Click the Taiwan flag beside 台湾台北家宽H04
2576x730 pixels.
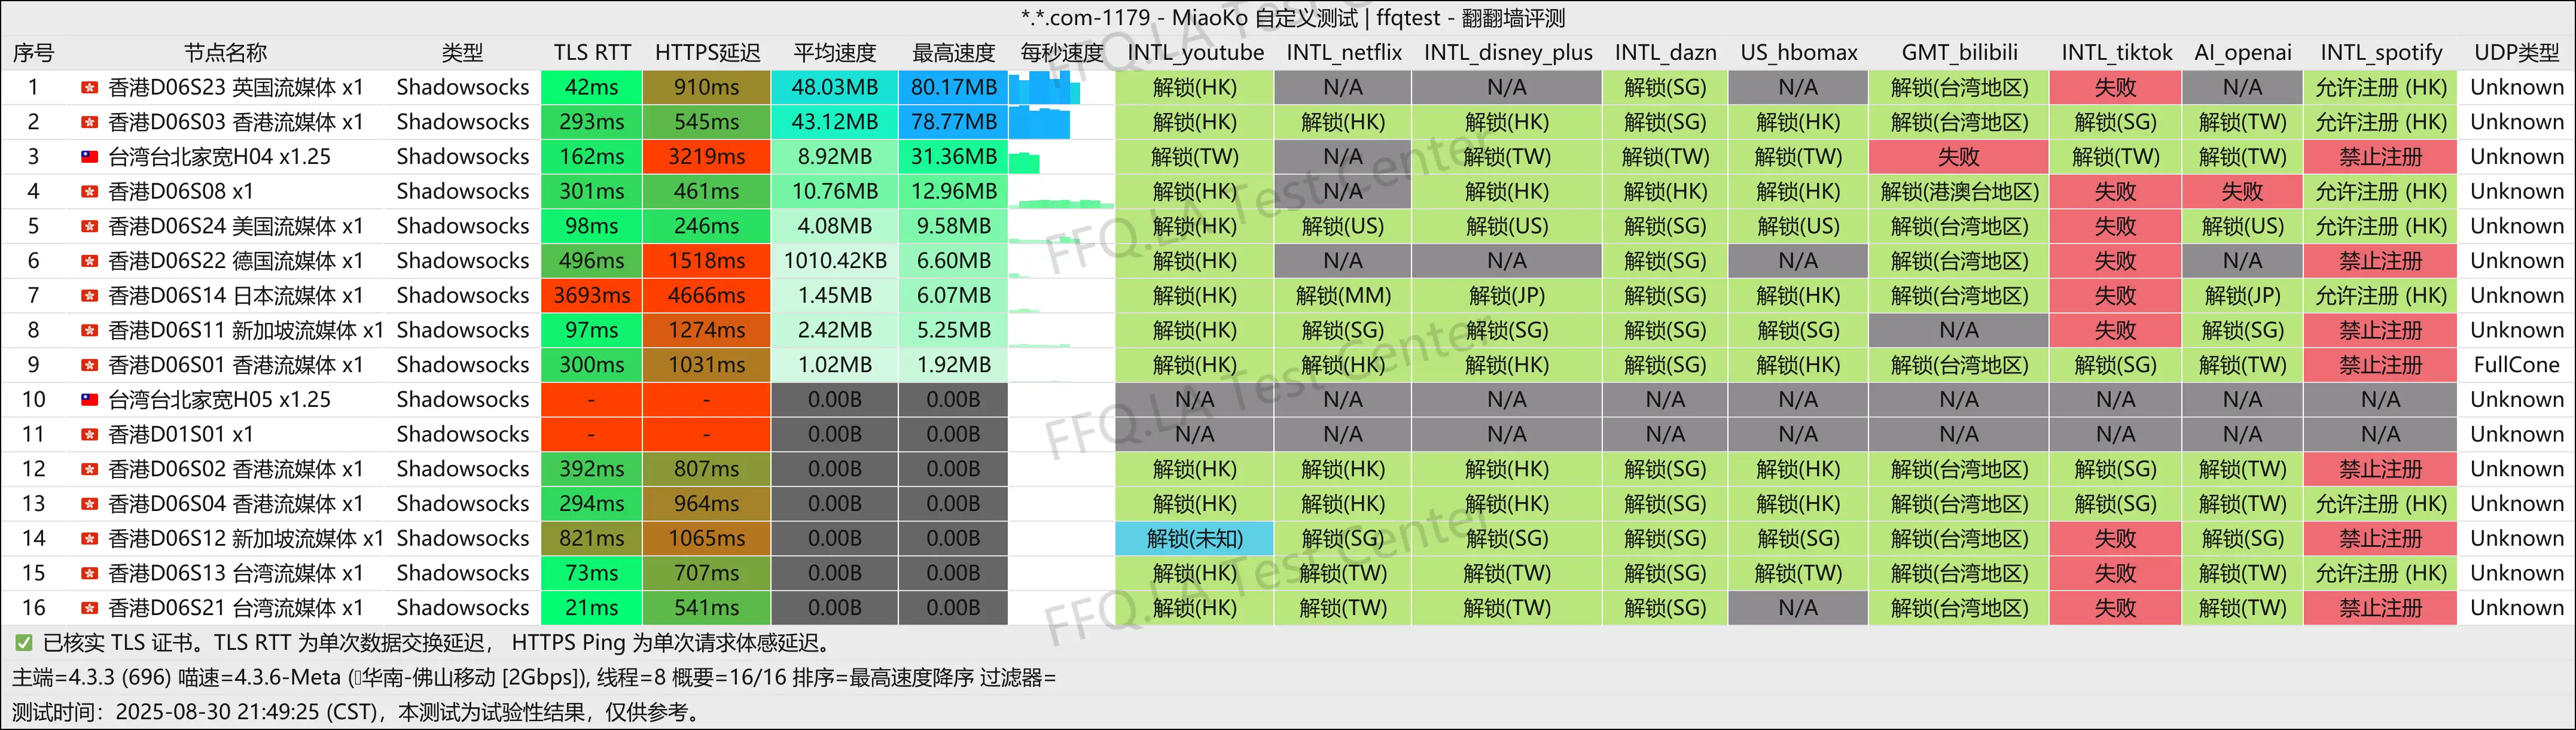tap(89, 157)
